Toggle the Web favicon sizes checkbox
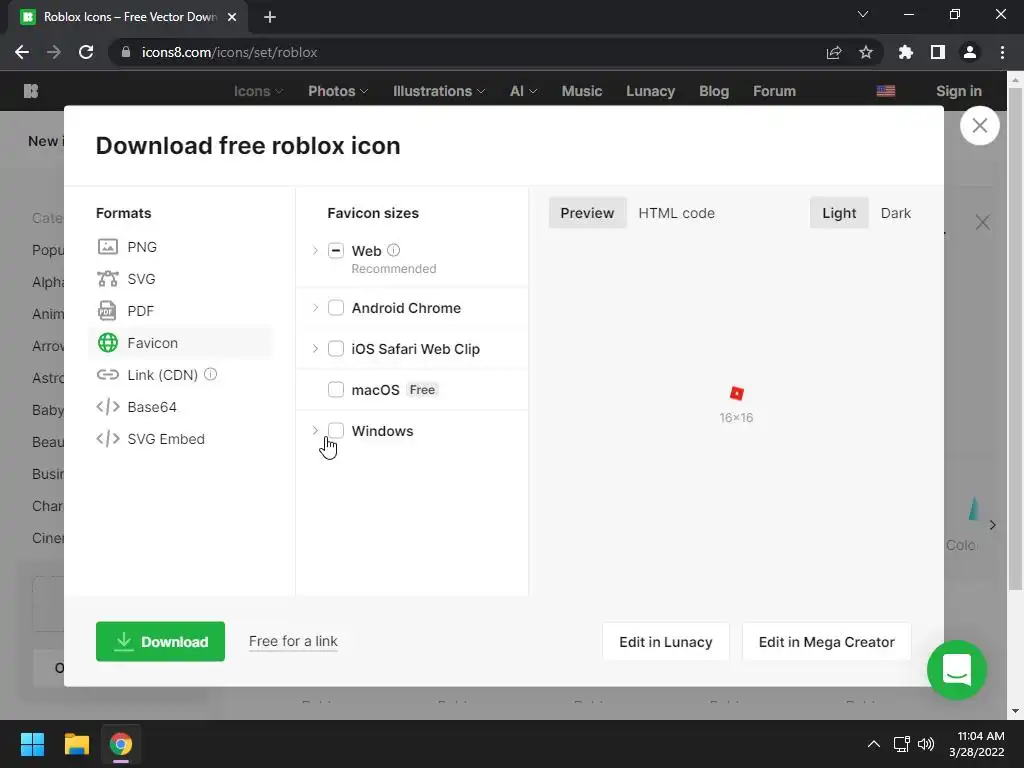The image size is (1024, 768). coord(336,251)
